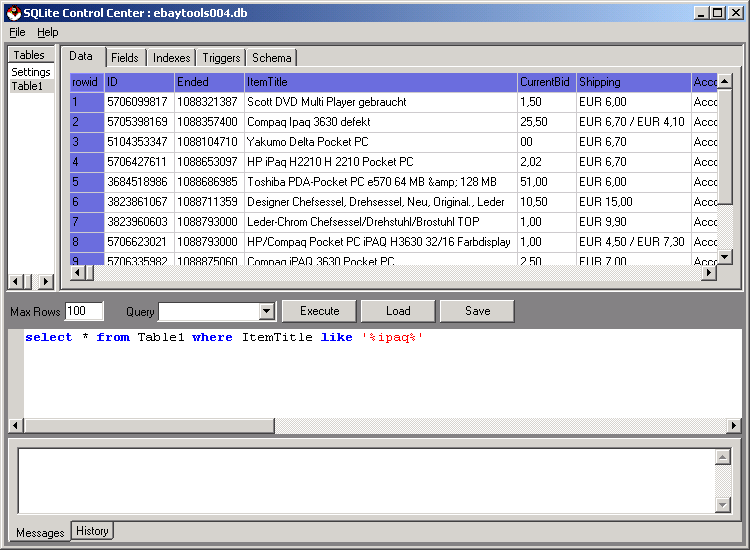Open the Help menu

(x=48, y=32)
